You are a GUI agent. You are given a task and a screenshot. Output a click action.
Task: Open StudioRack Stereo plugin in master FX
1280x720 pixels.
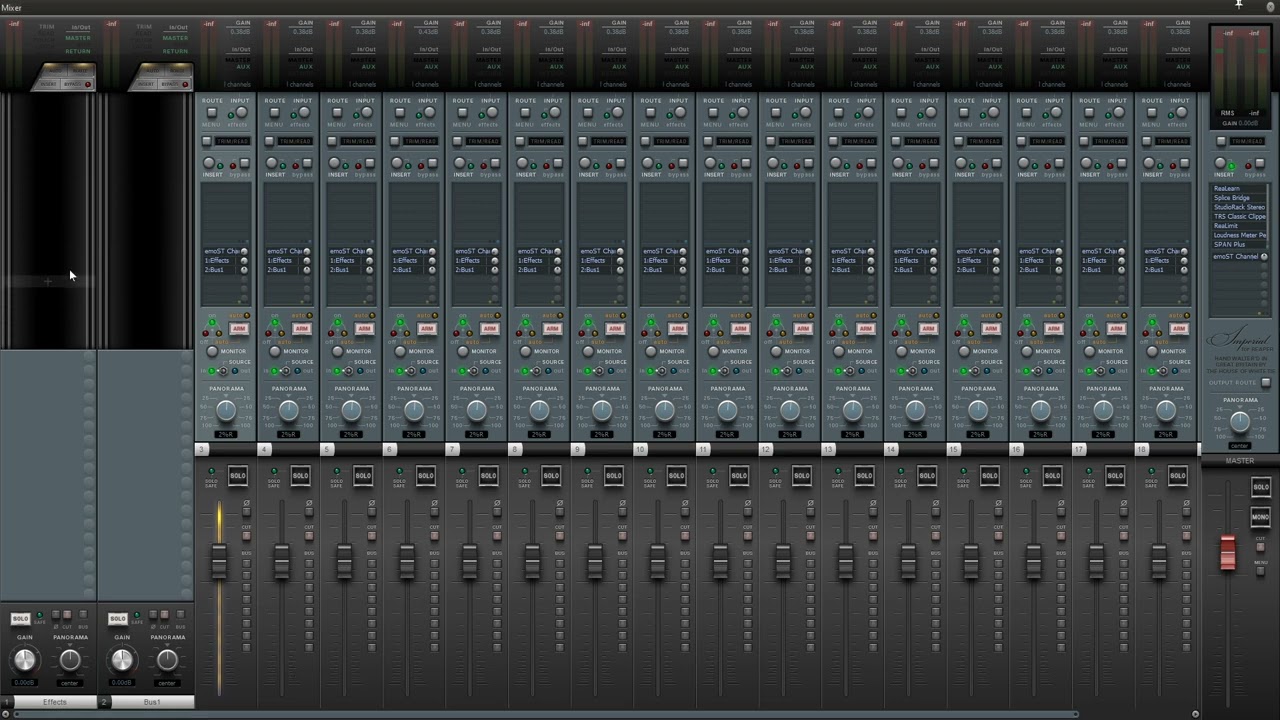click(x=1239, y=207)
